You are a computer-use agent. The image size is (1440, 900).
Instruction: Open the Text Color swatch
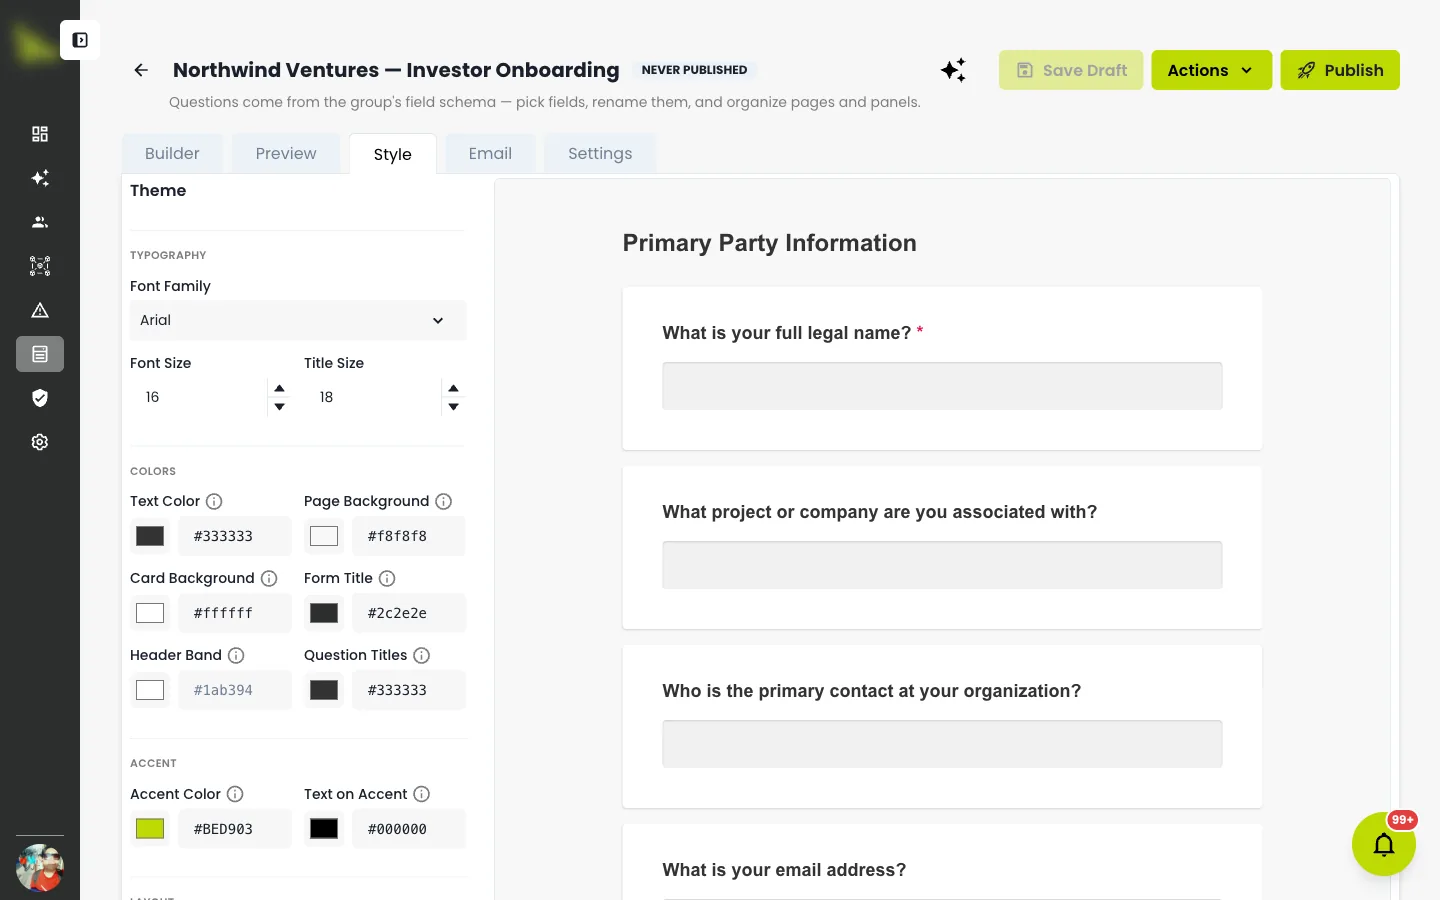click(150, 536)
